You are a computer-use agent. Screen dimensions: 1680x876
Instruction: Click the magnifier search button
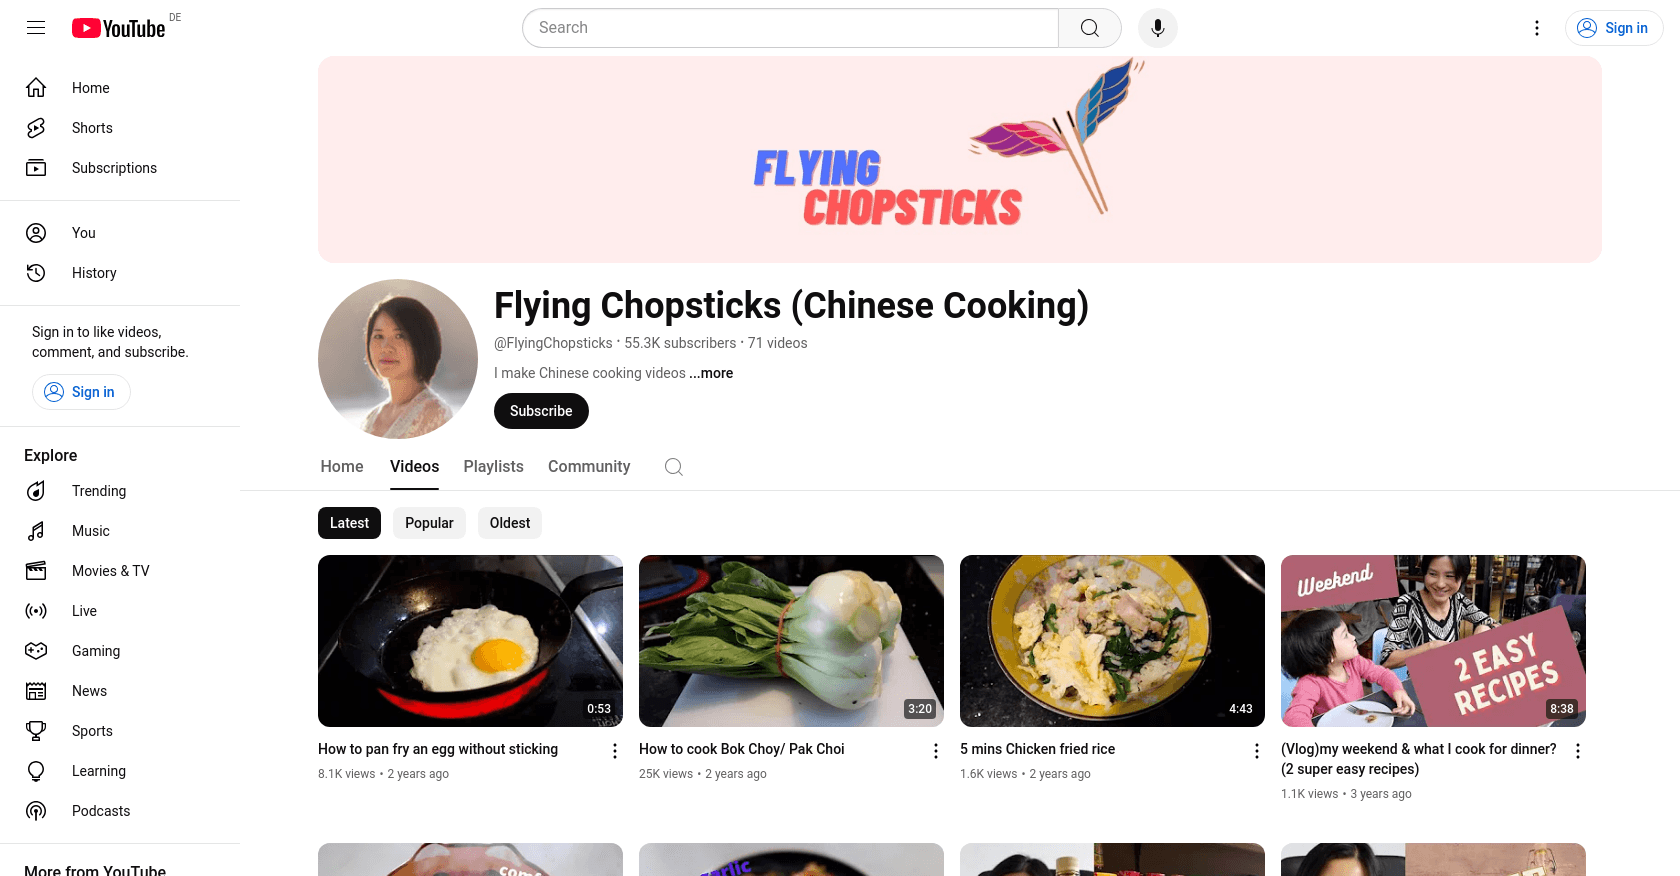[1090, 28]
